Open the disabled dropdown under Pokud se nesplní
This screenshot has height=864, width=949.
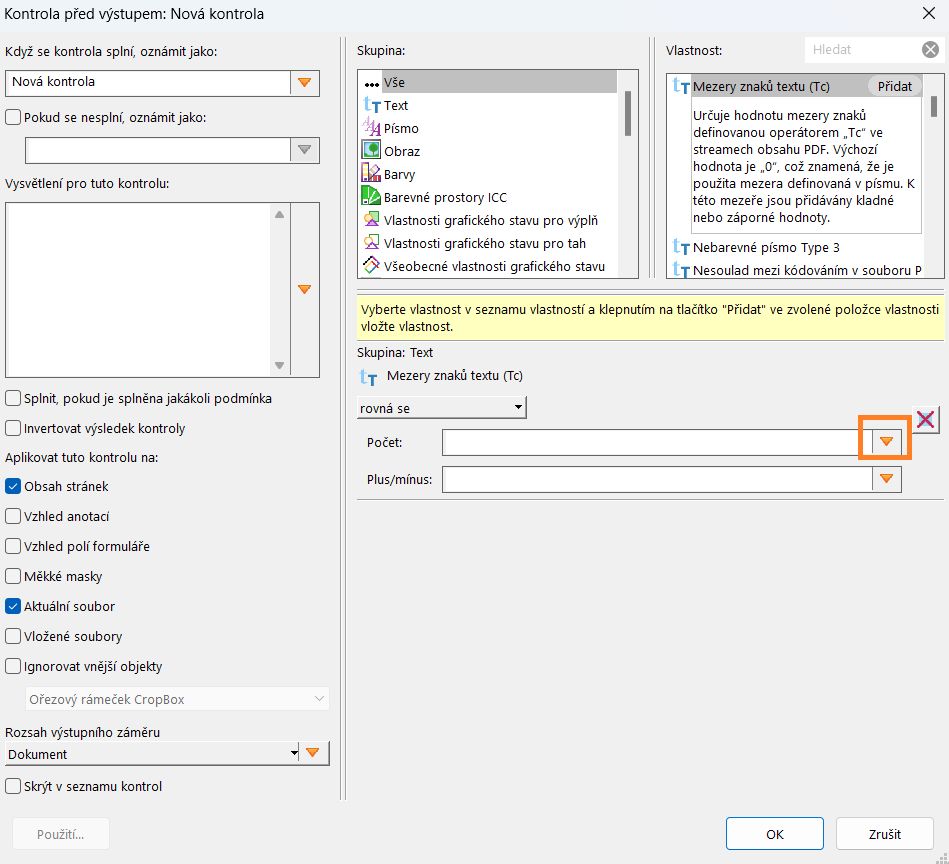pos(304,150)
